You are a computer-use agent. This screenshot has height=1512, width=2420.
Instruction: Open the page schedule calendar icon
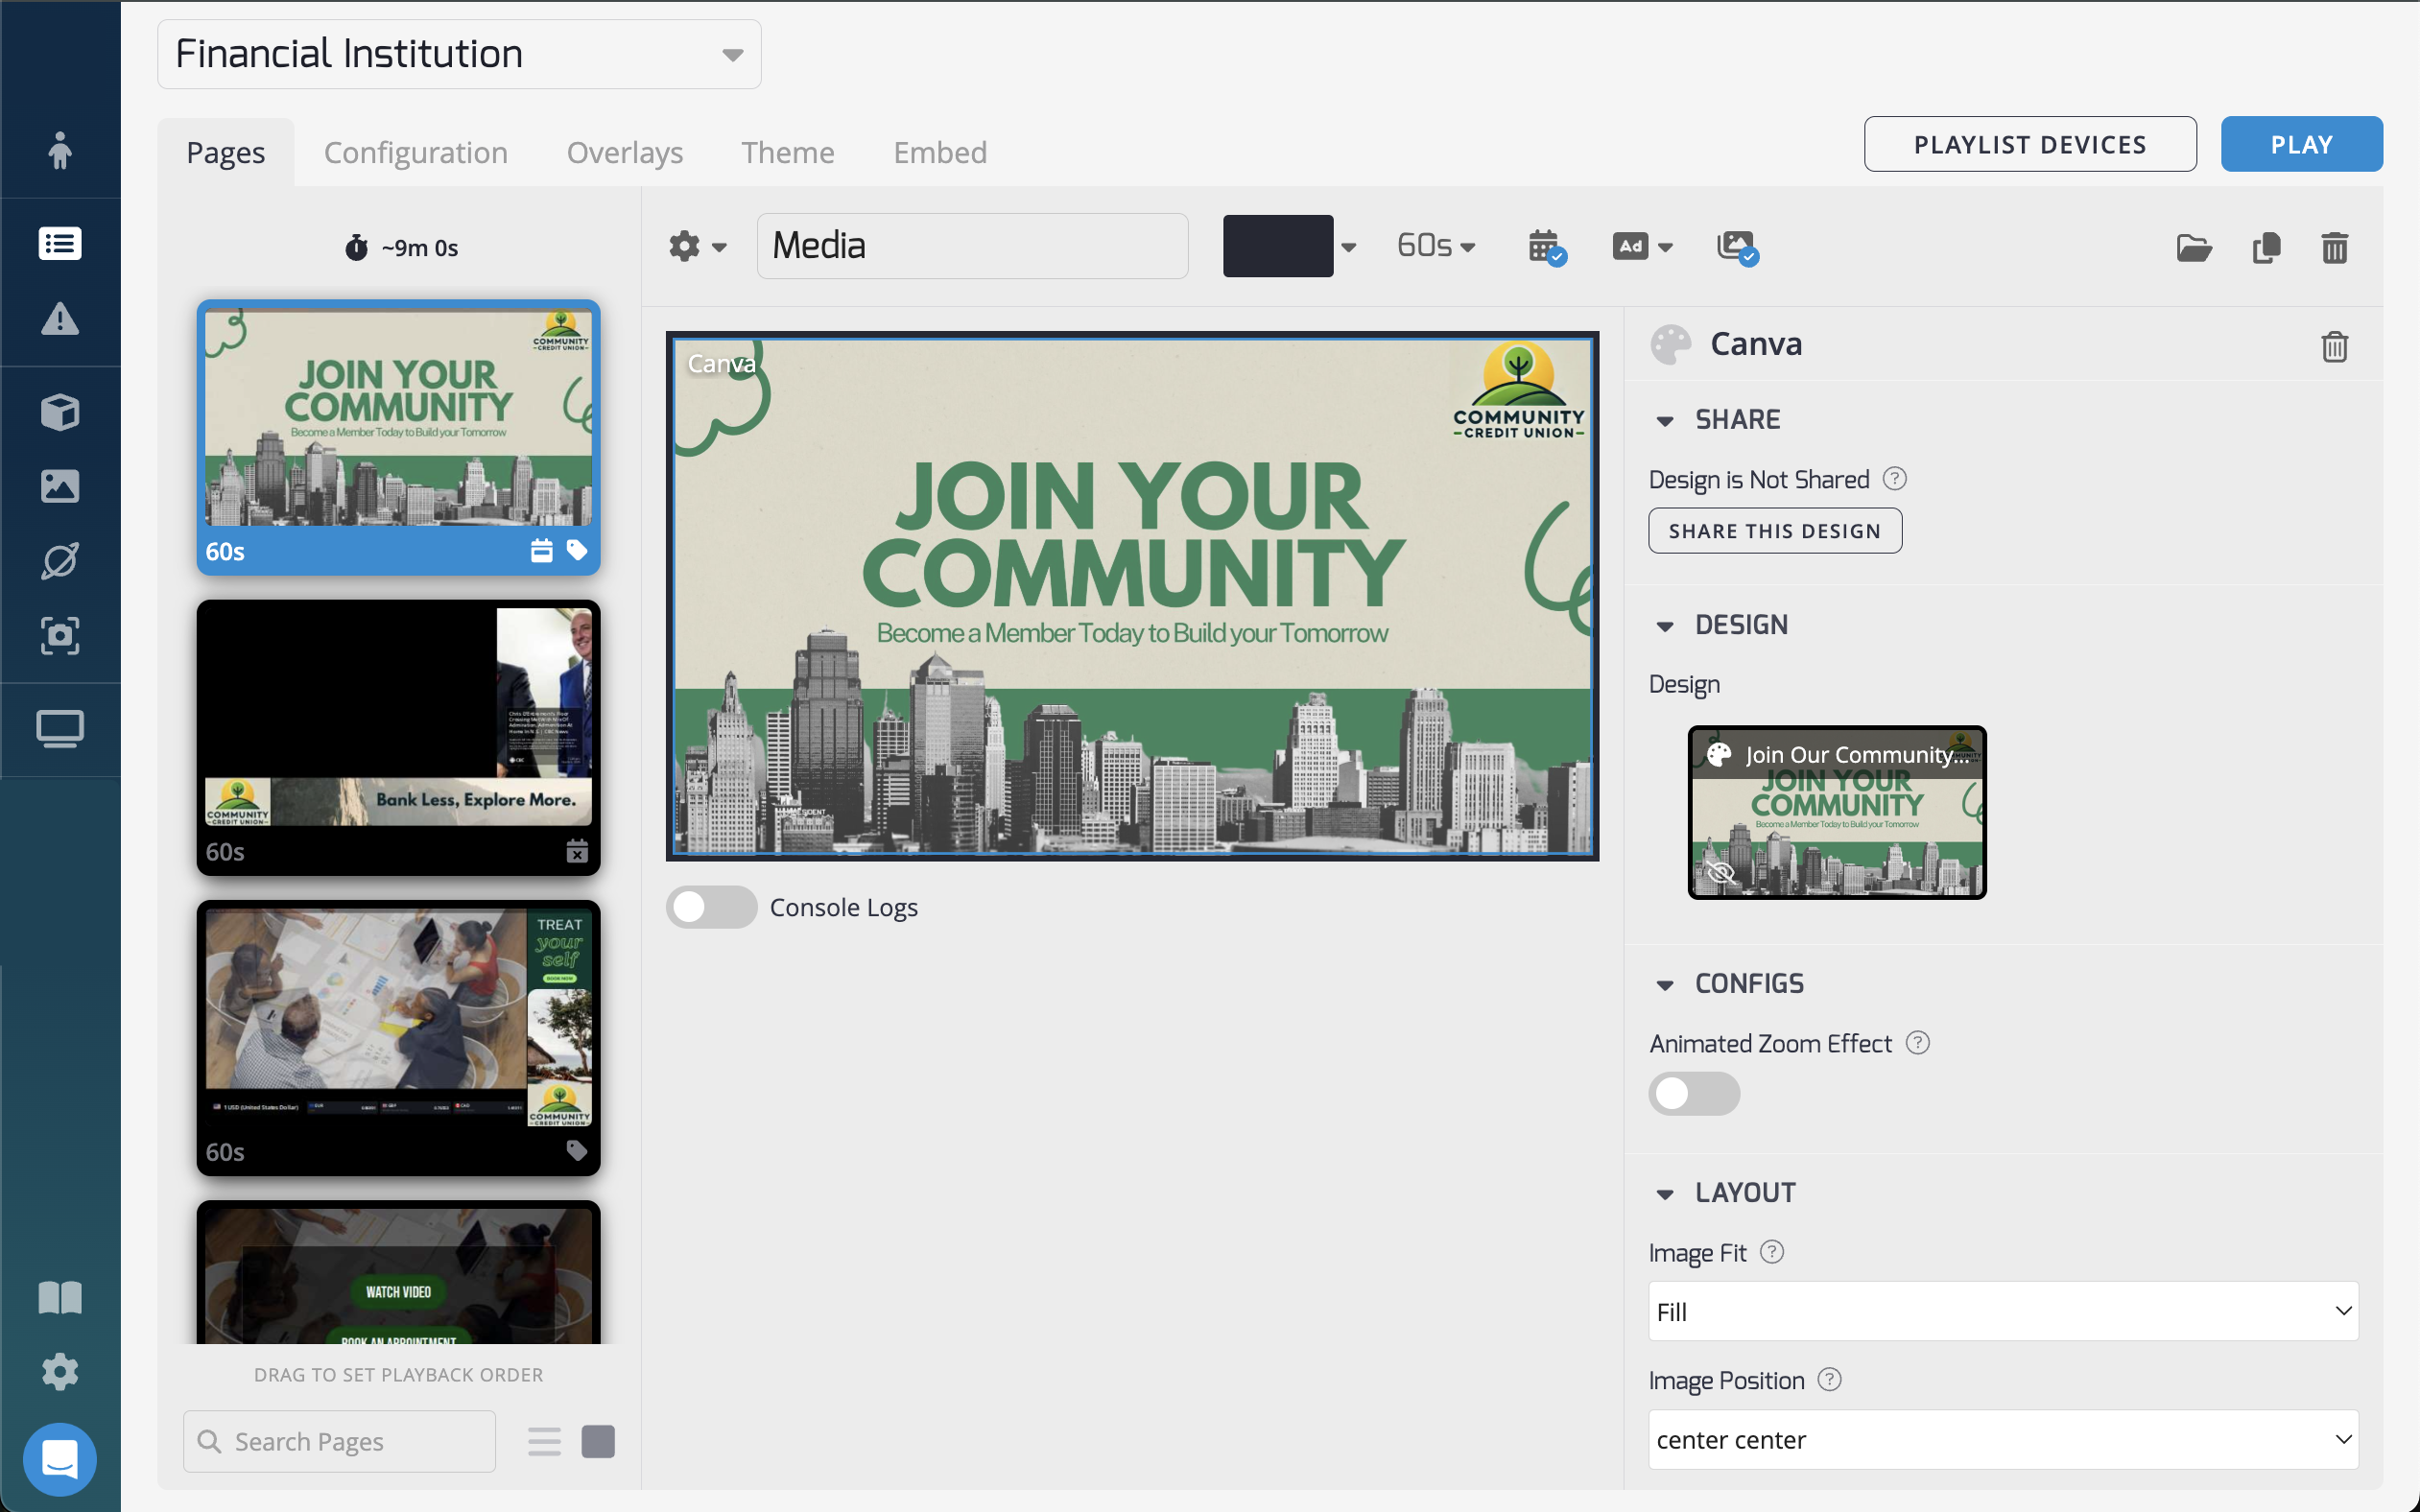click(x=1545, y=246)
